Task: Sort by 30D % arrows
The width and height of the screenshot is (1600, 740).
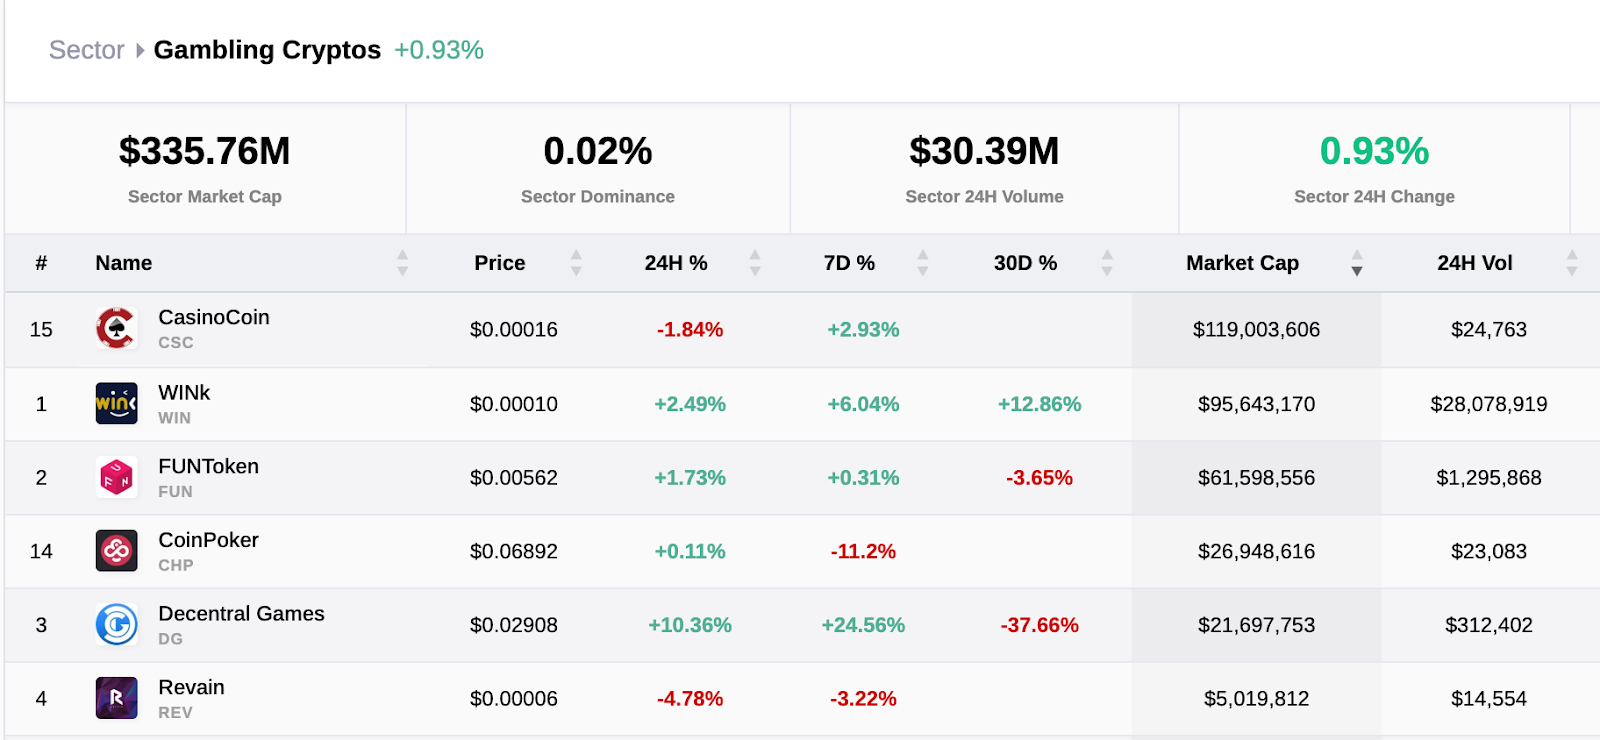Action: tap(1107, 263)
